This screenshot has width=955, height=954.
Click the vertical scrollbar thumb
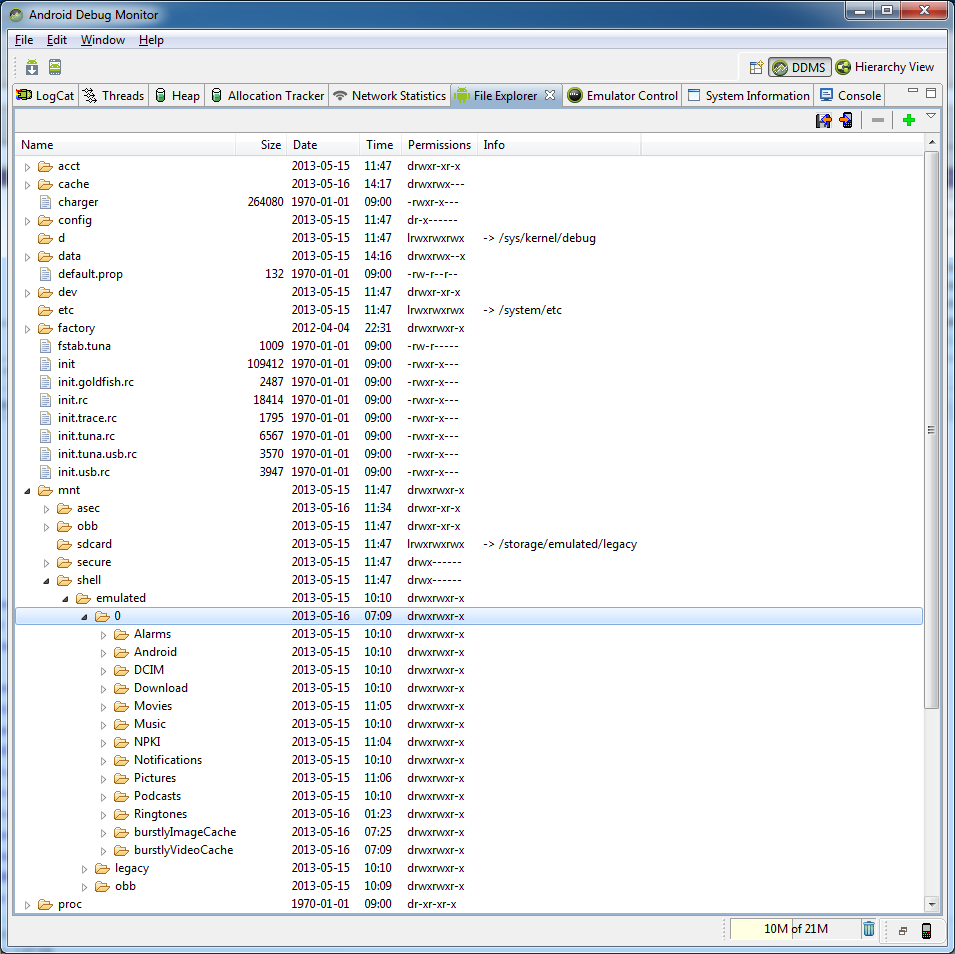931,430
